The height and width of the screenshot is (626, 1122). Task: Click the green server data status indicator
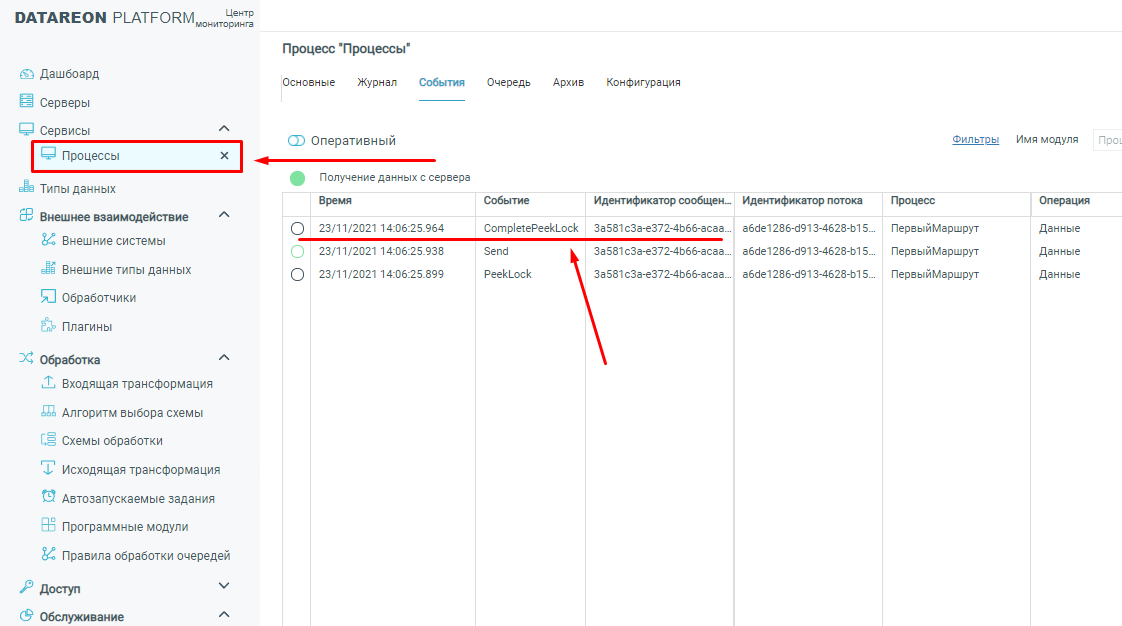[297, 178]
